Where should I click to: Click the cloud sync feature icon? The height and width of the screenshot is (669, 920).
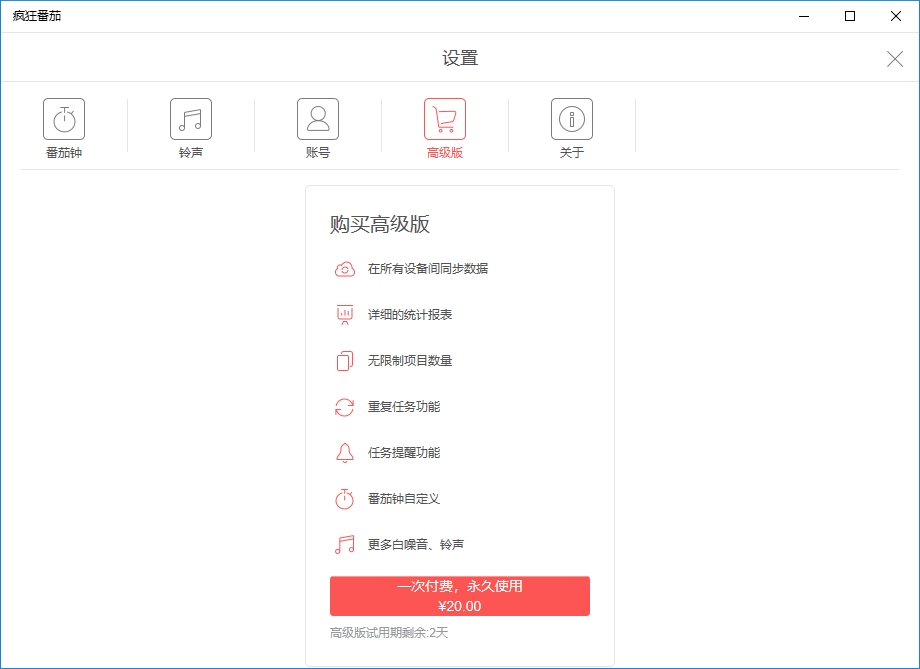344,269
